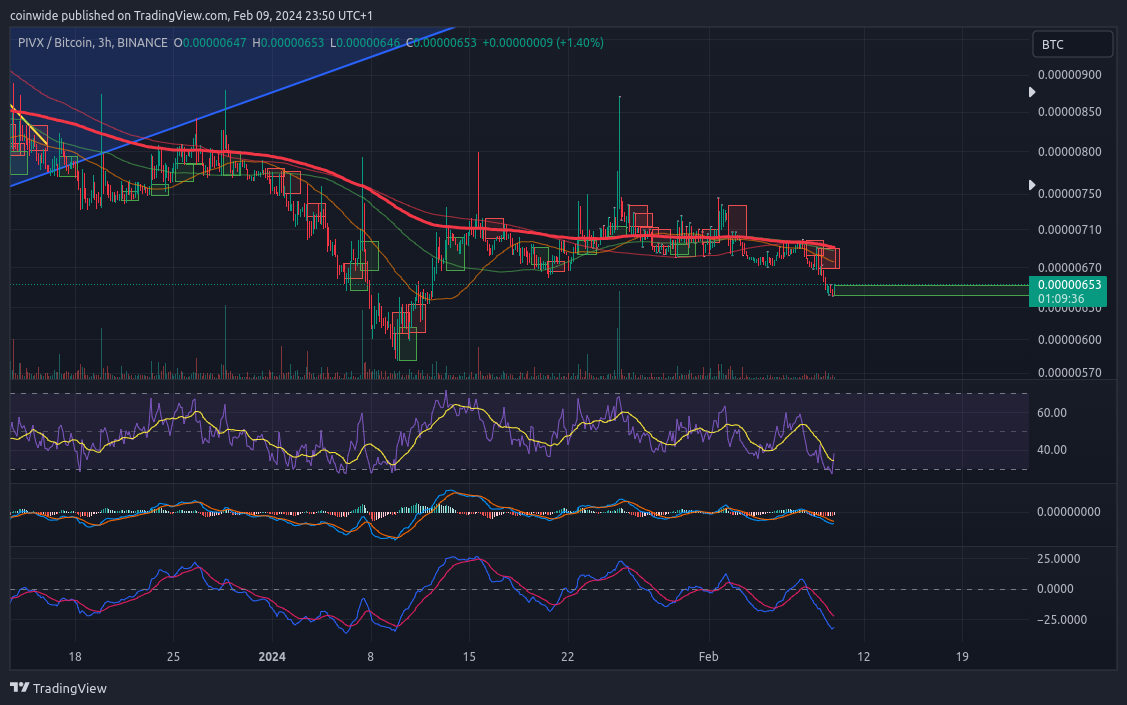Image resolution: width=1127 pixels, height=705 pixels.
Task: Click the date label 25 on time axis
Action: tap(173, 656)
